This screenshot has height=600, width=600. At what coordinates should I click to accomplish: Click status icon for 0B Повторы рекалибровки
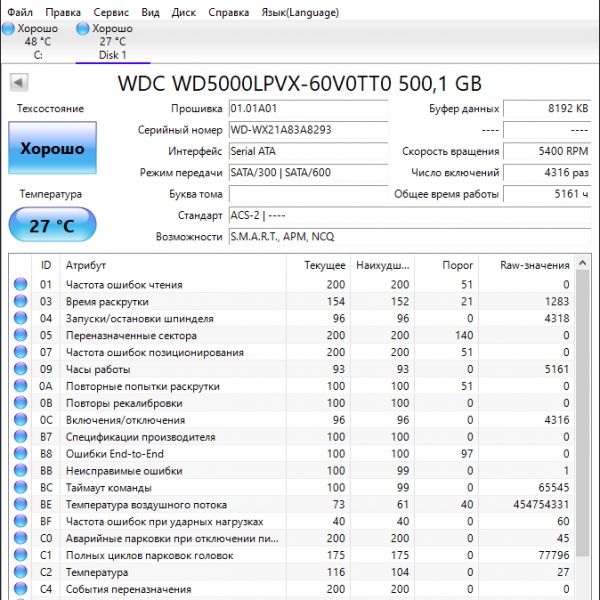(x=20, y=403)
